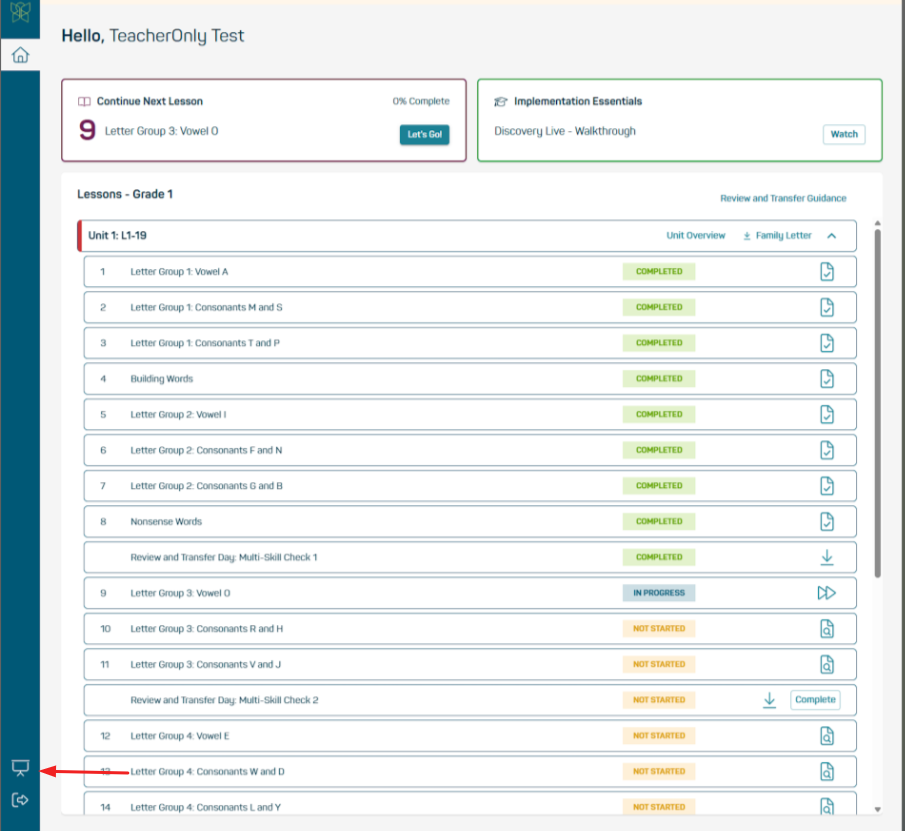Image resolution: width=905 pixels, height=831 pixels.
Task: Click the logout icon in sidebar
Action: [x=20, y=800]
